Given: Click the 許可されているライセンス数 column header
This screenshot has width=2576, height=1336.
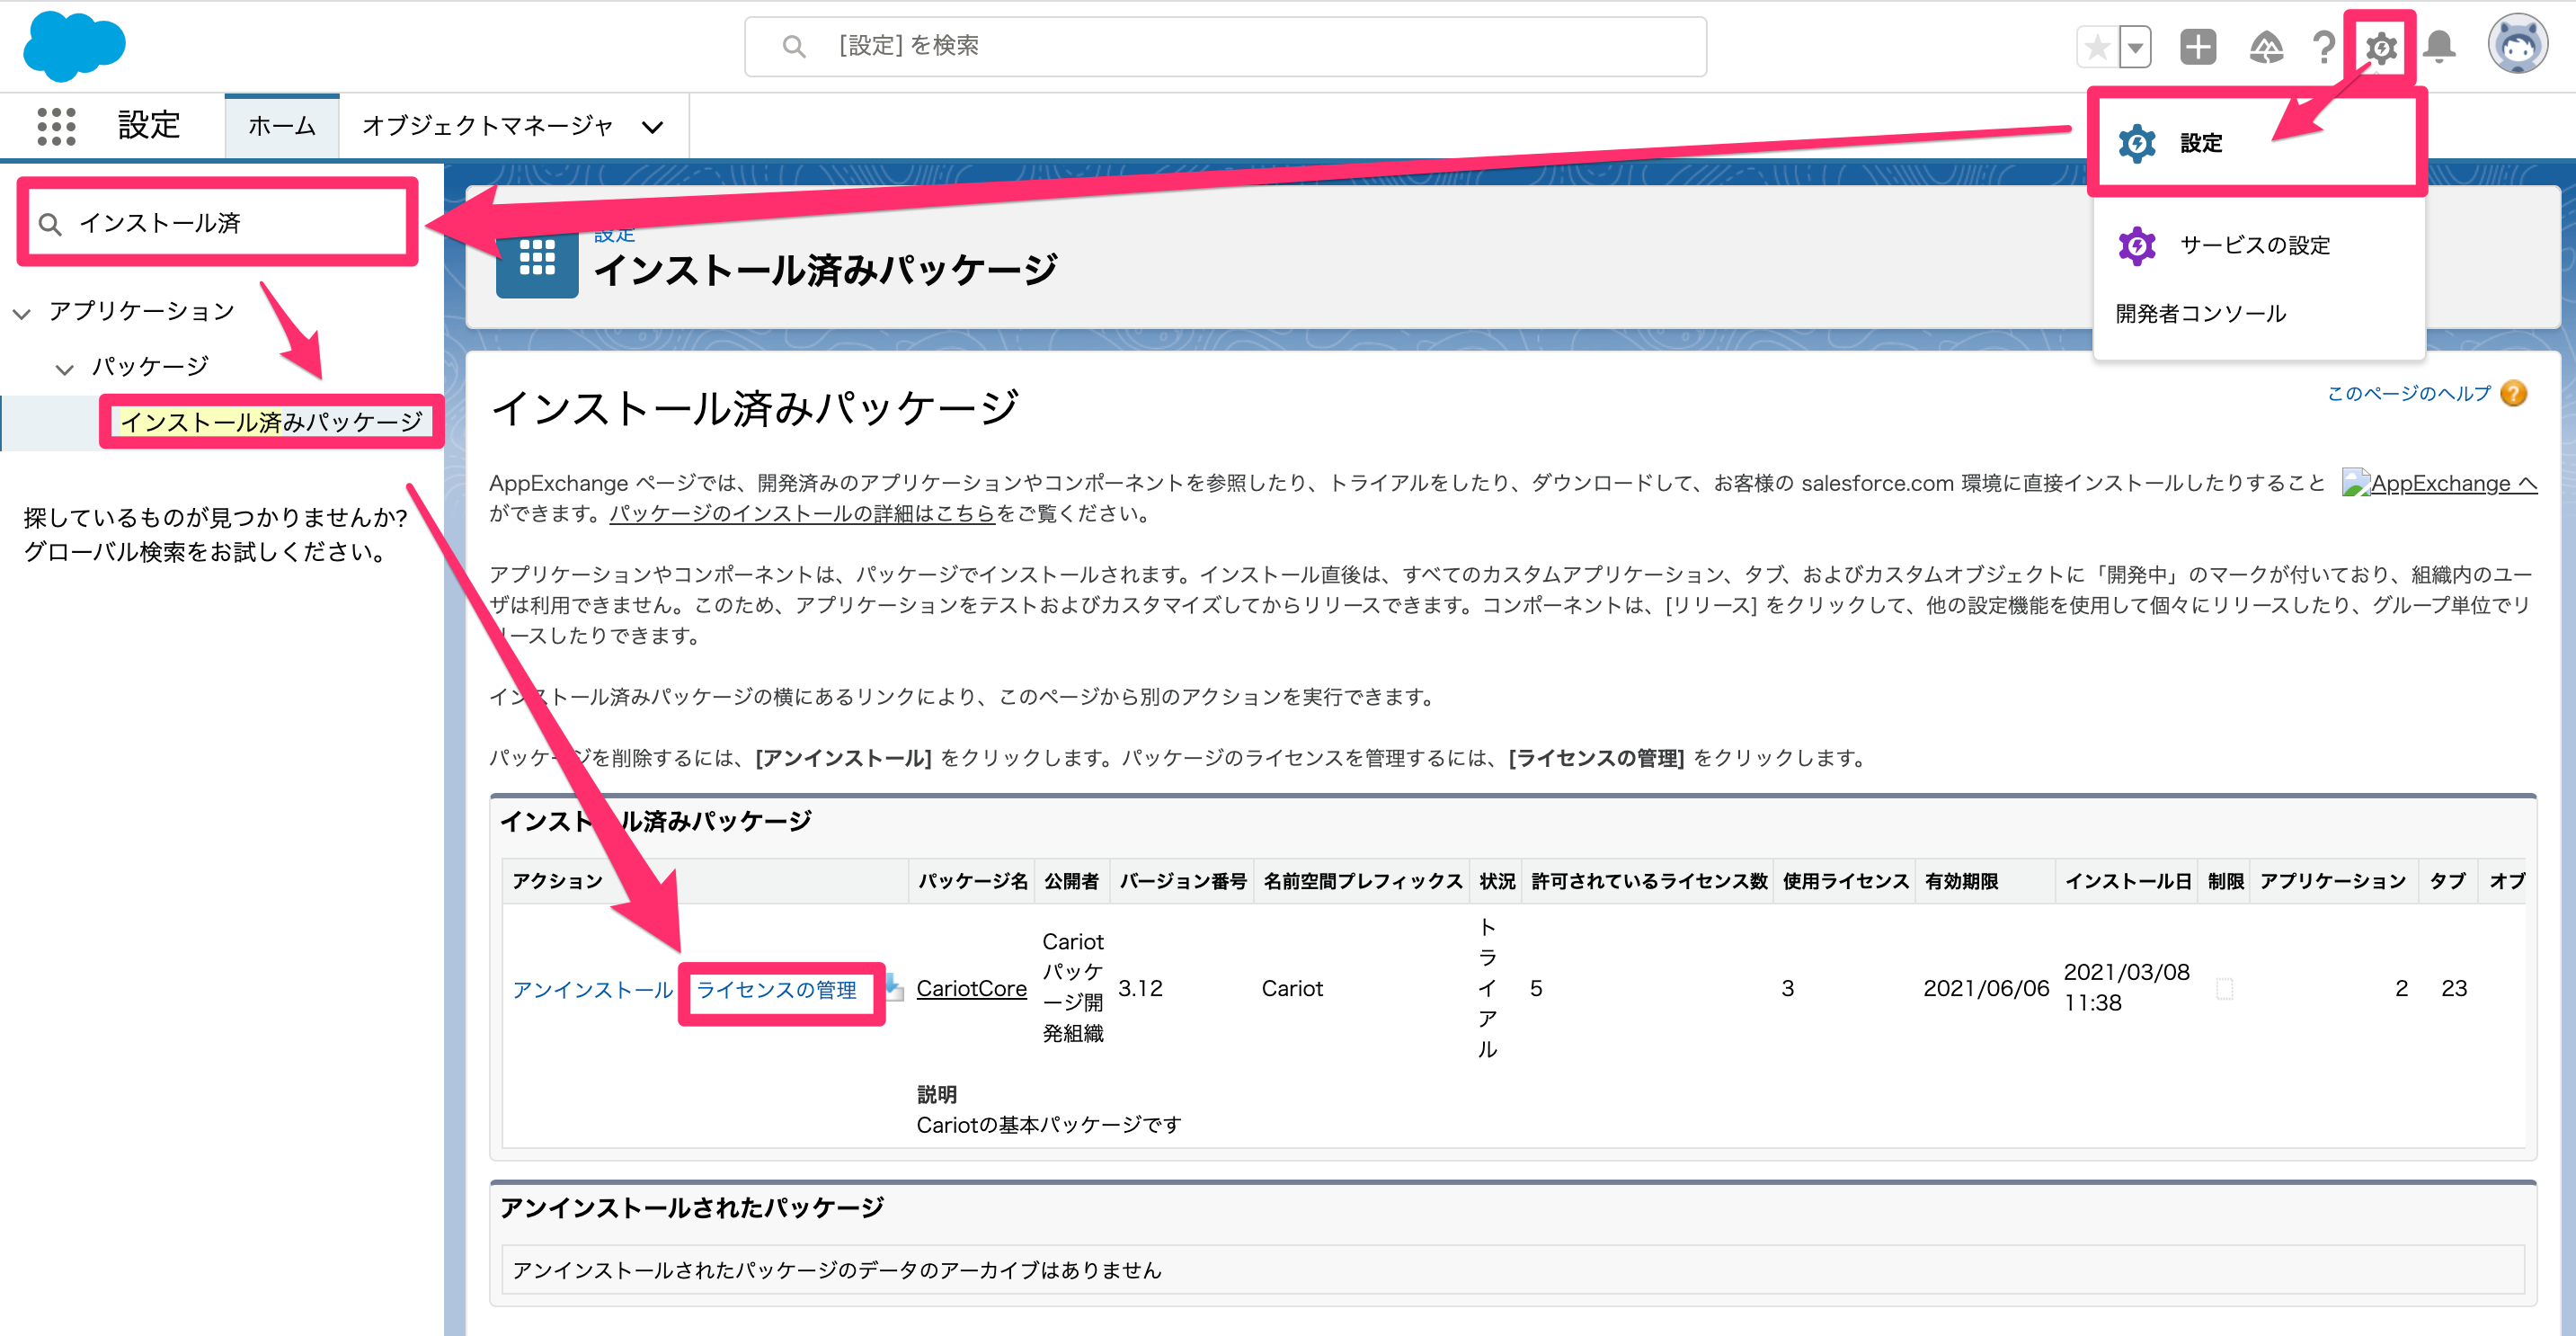Looking at the screenshot, I should click(x=1649, y=881).
